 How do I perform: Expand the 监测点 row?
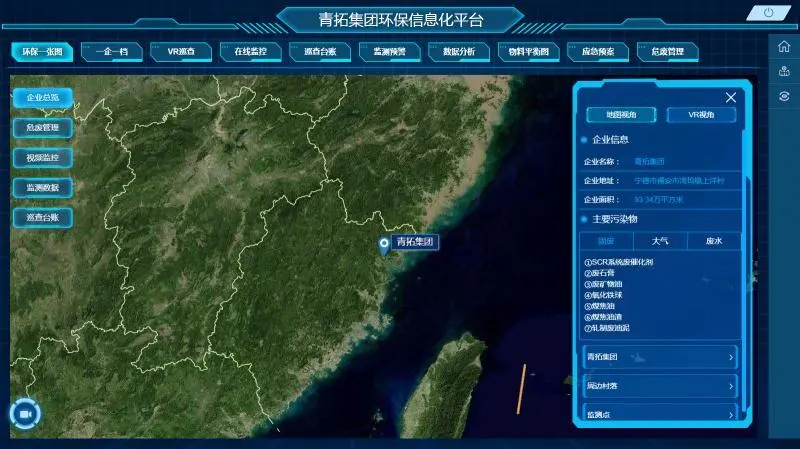point(660,413)
